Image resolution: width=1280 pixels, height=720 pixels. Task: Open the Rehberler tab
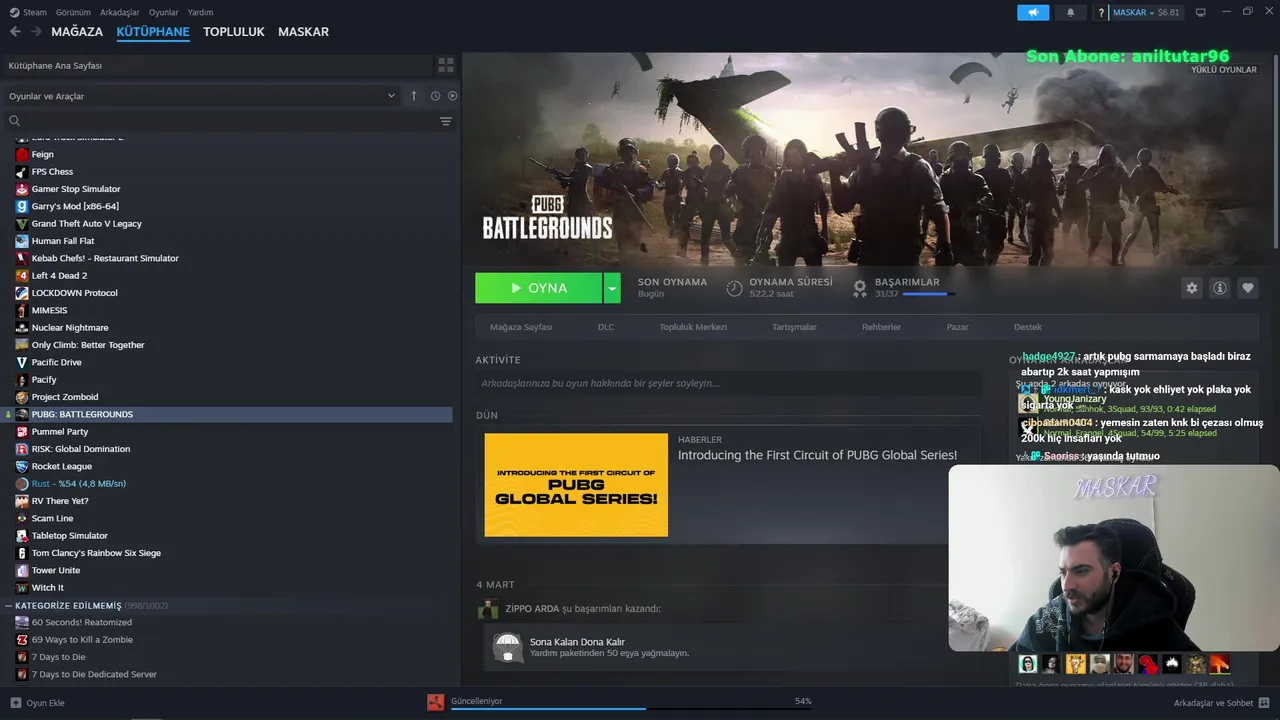coord(882,327)
